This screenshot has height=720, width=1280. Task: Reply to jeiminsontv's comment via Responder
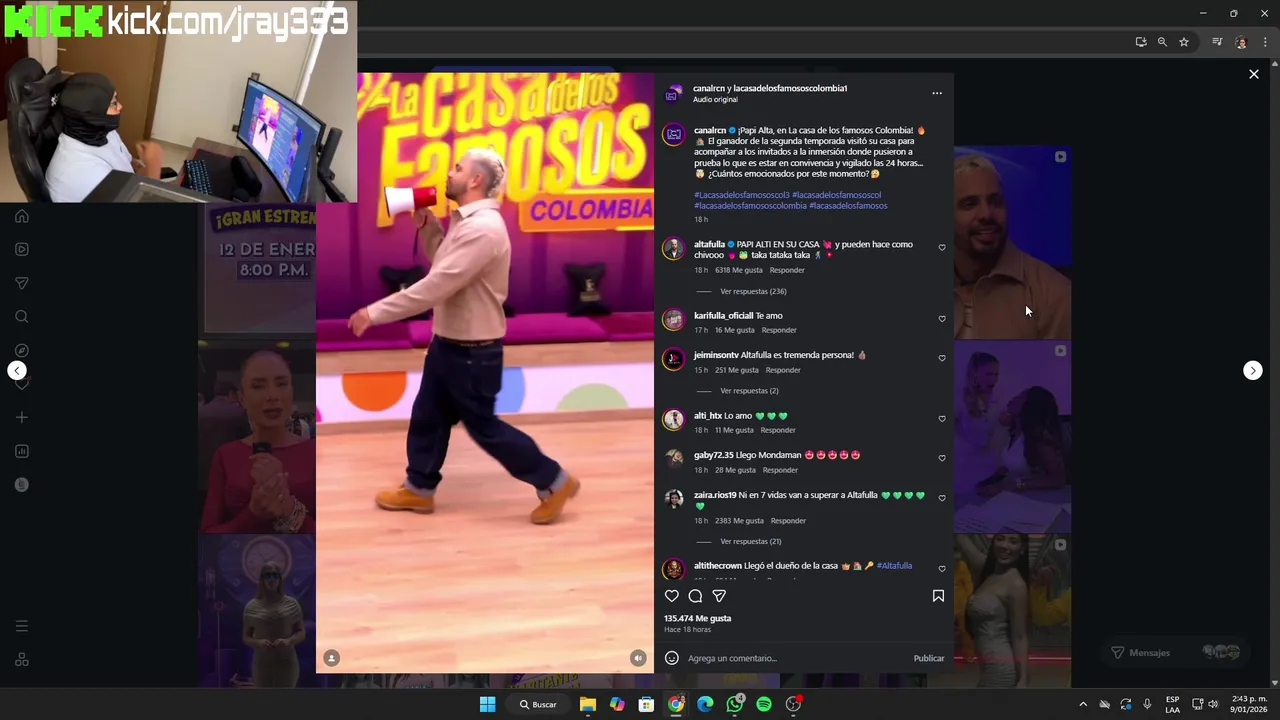pos(783,370)
